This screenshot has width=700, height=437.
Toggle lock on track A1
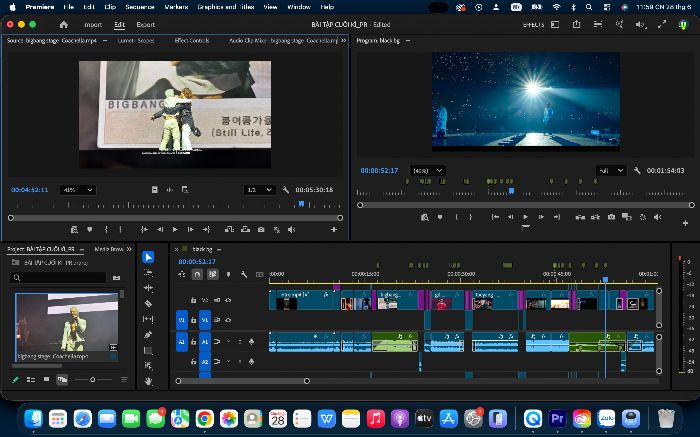click(193, 342)
